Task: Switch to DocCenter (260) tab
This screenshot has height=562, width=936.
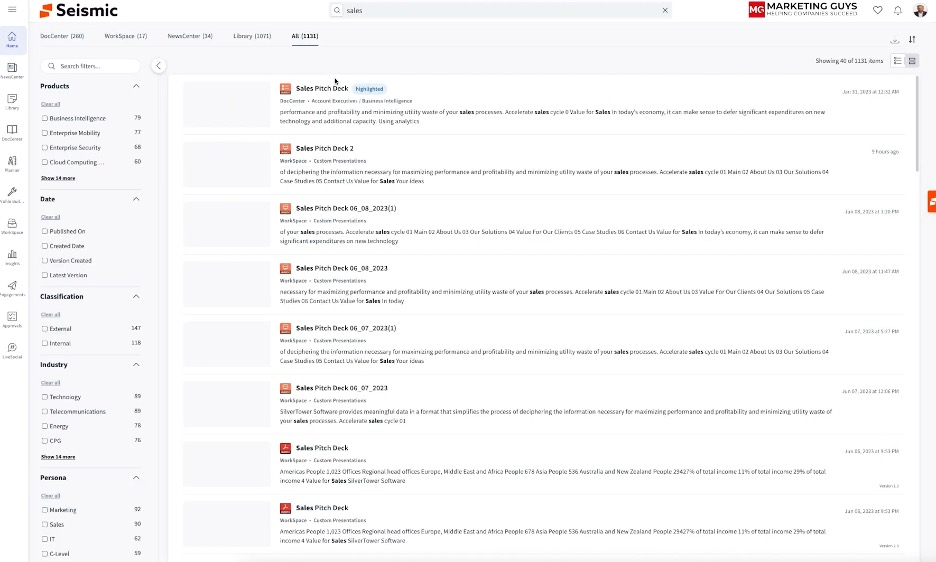Action: click(62, 36)
